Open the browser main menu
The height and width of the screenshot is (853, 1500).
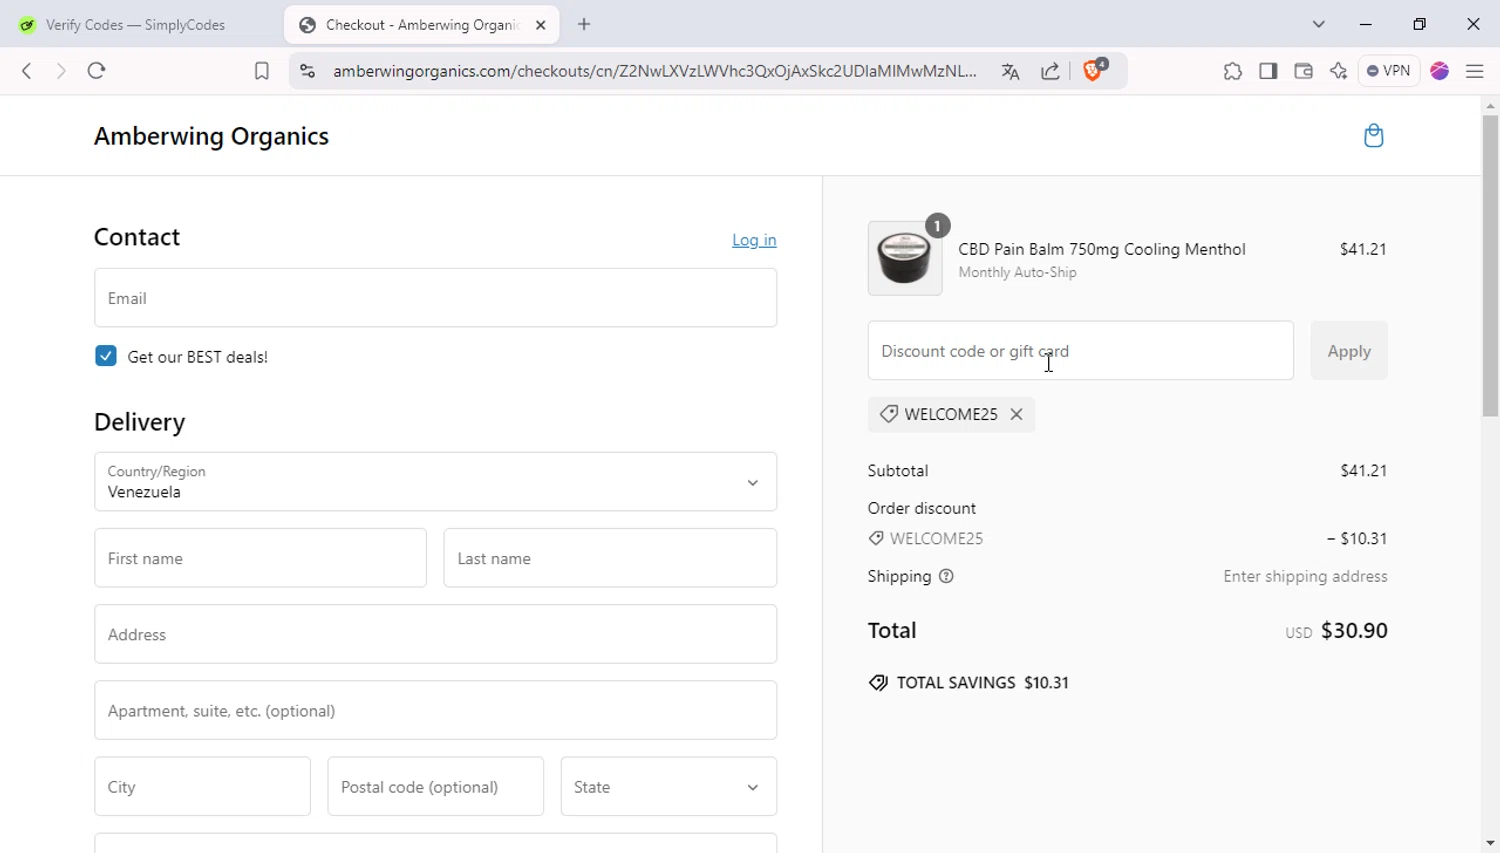(x=1475, y=71)
